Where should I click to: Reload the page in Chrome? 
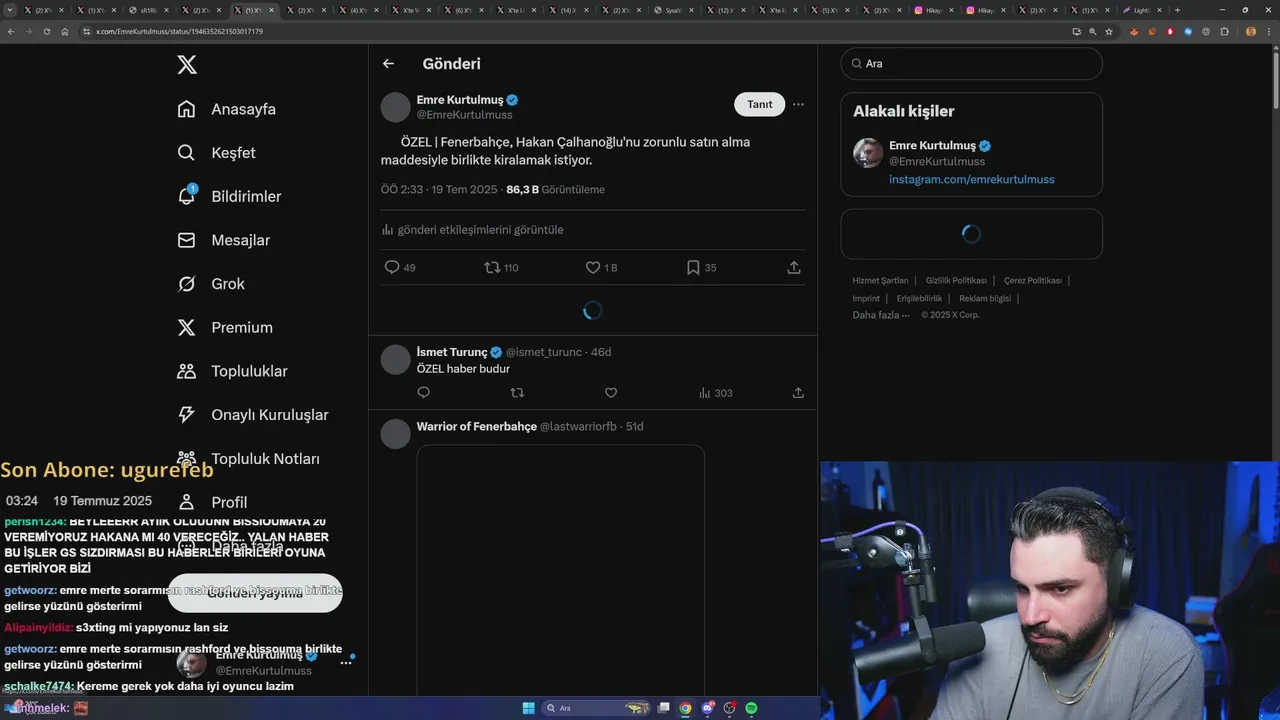pyautogui.click(x=46, y=31)
